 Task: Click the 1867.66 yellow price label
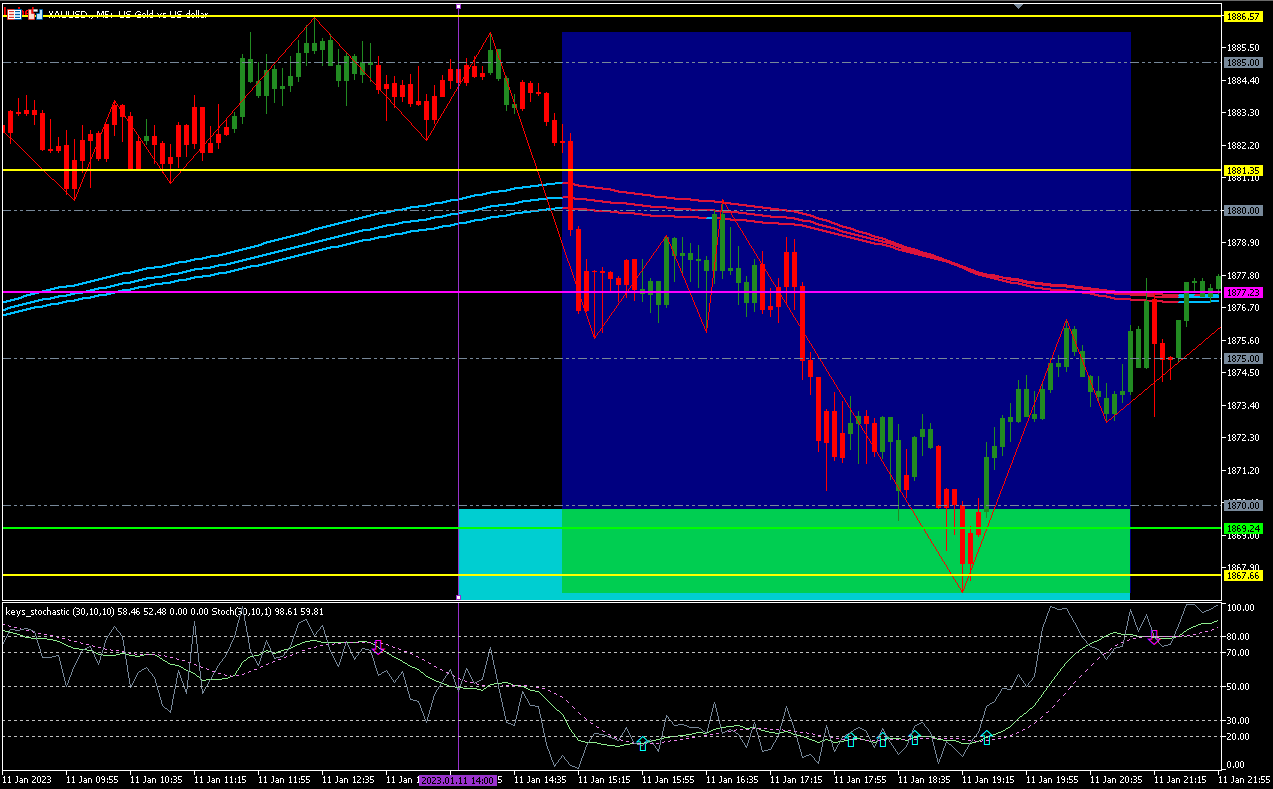(x=1242, y=575)
